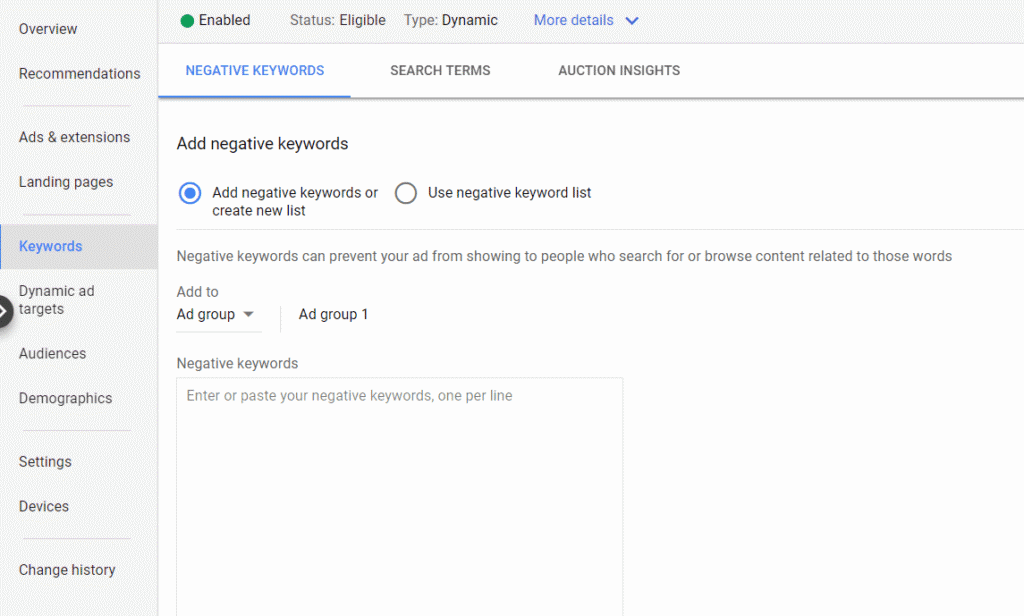Open Change history
This screenshot has width=1024, height=616.
67,569
